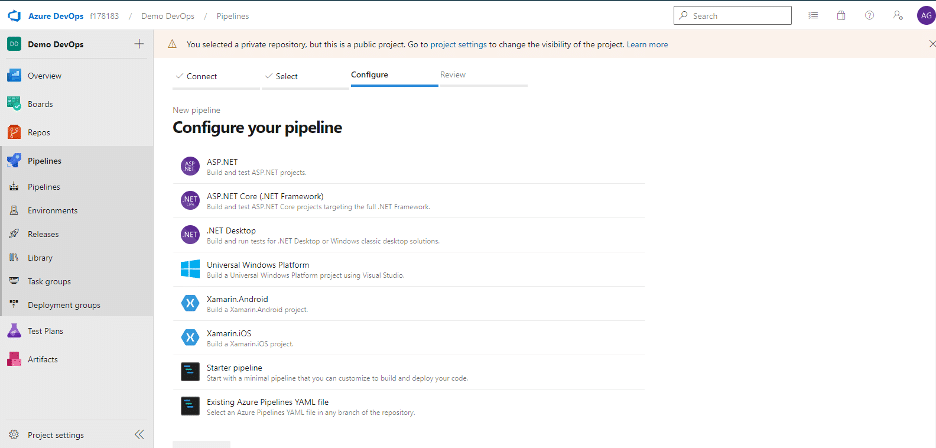The width and height of the screenshot is (936, 448).
Task: Go to the Select step tab
Action: click(x=305, y=77)
